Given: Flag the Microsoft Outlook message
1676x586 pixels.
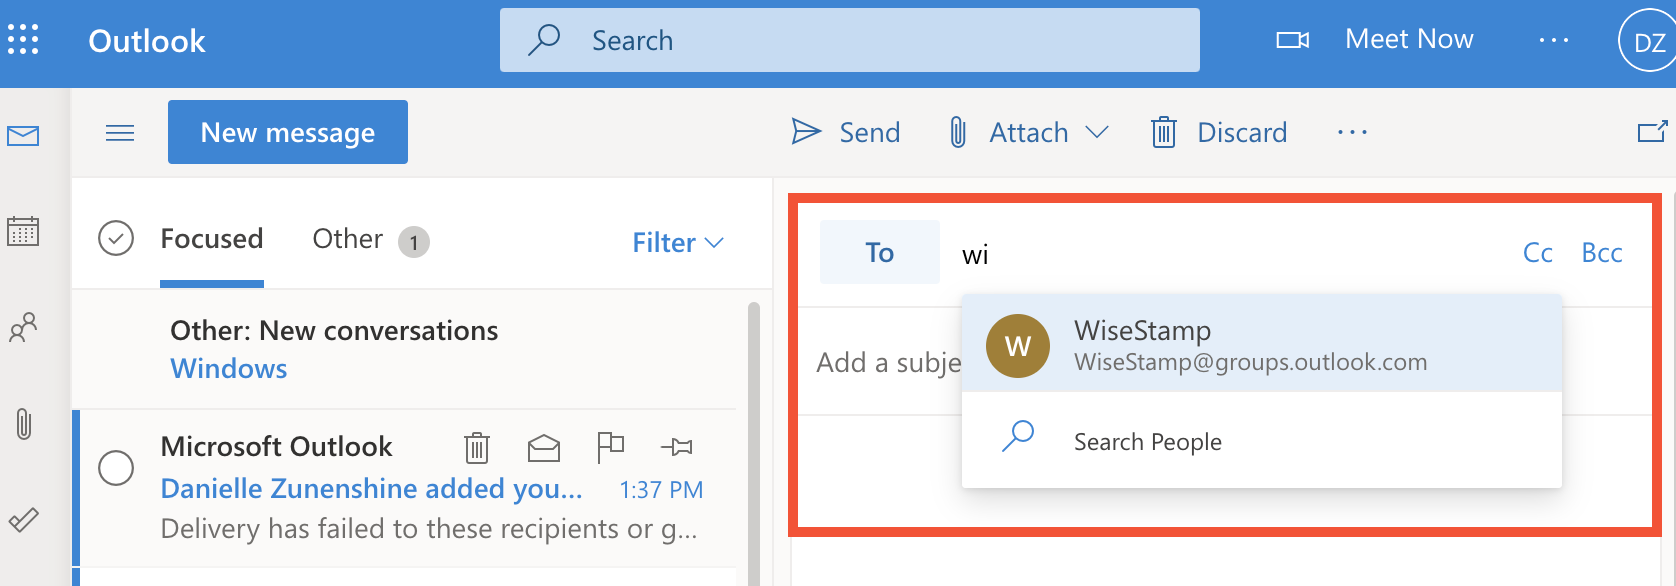Looking at the screenshot, I should (610, 446).
